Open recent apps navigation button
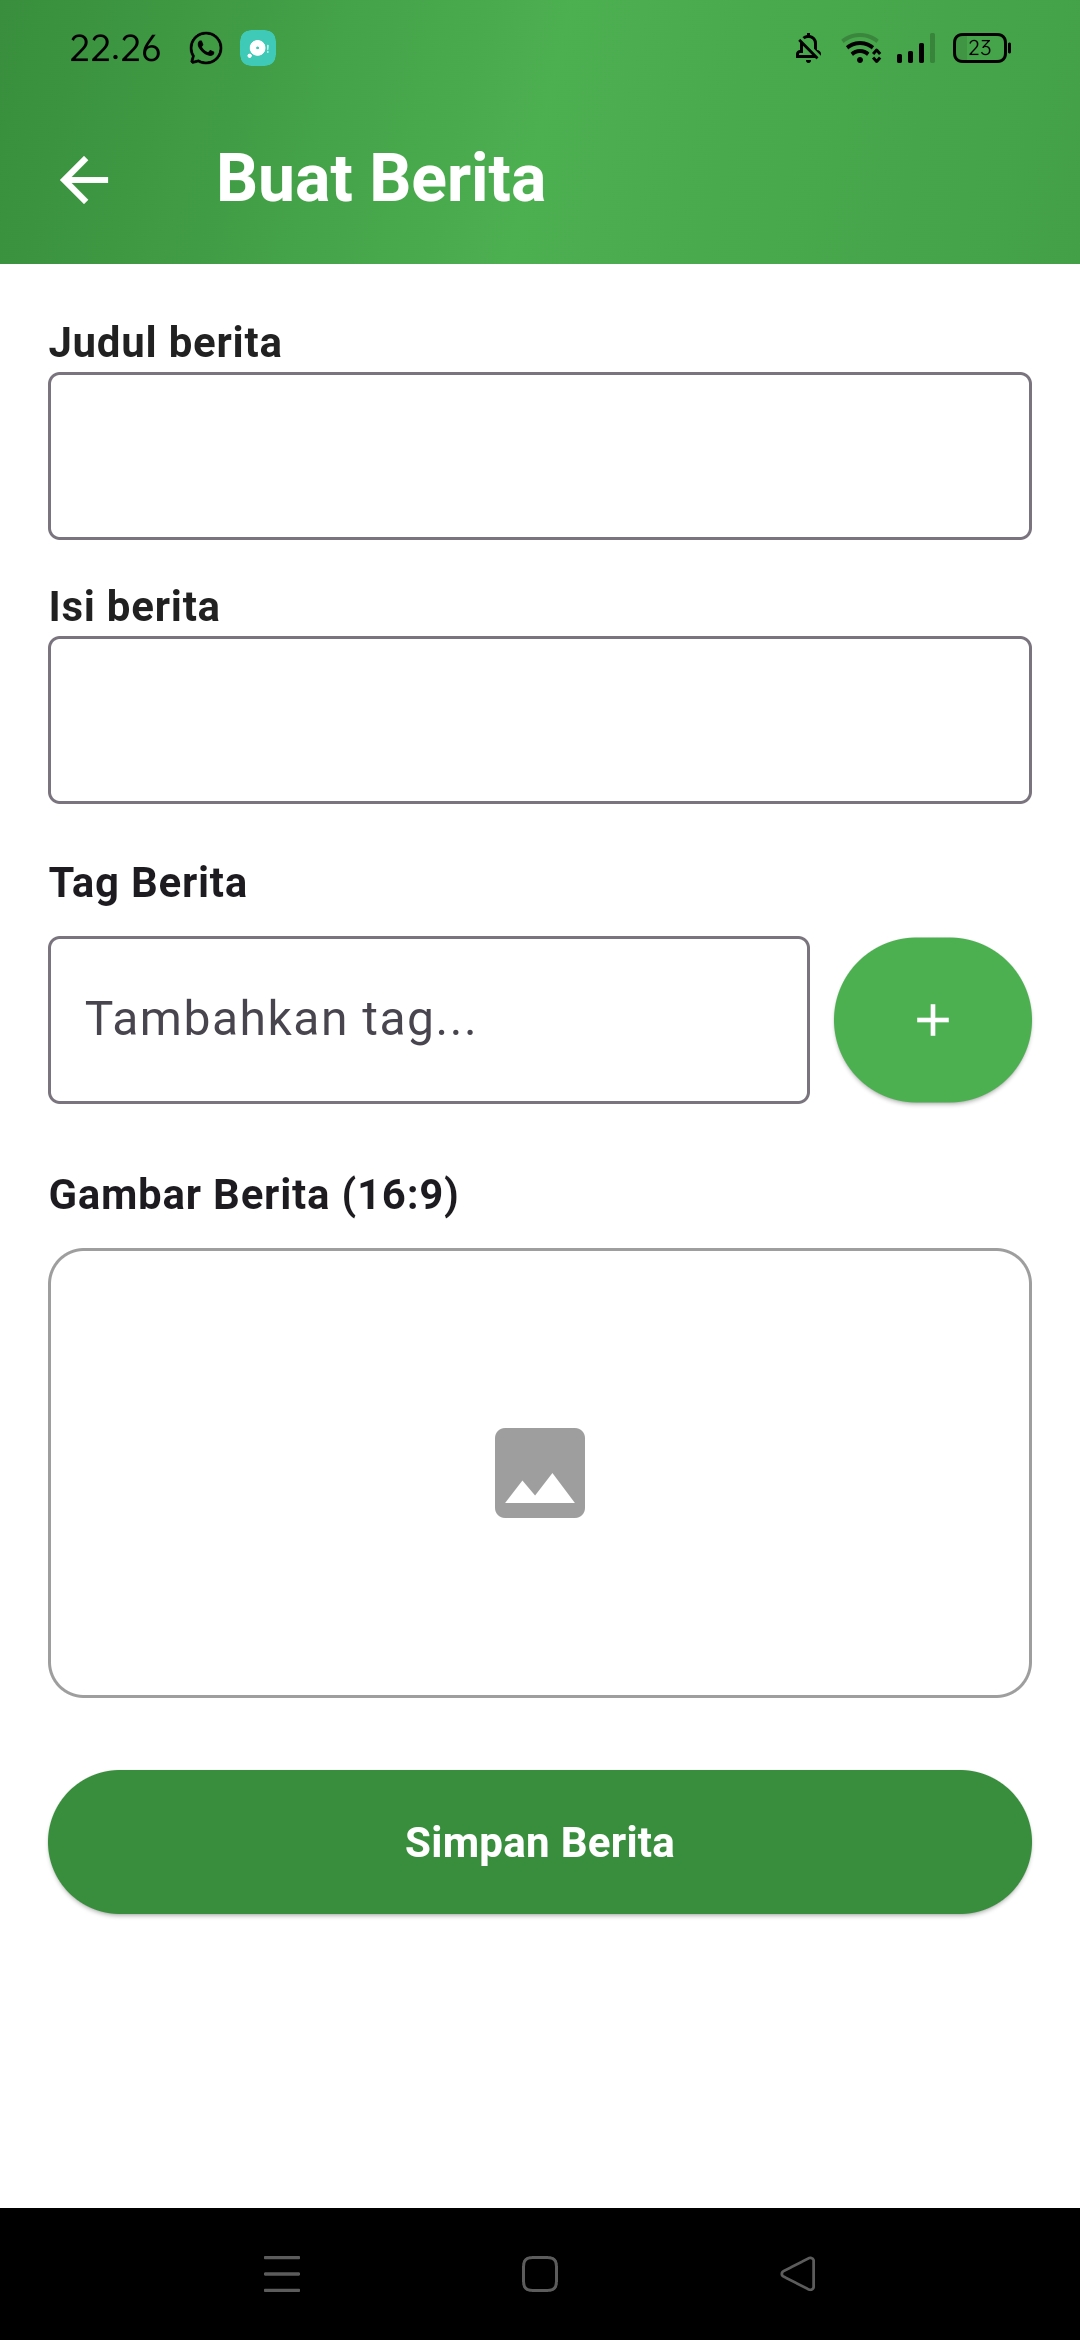The image size is (1080, 2340). (x=282, y=2273)
